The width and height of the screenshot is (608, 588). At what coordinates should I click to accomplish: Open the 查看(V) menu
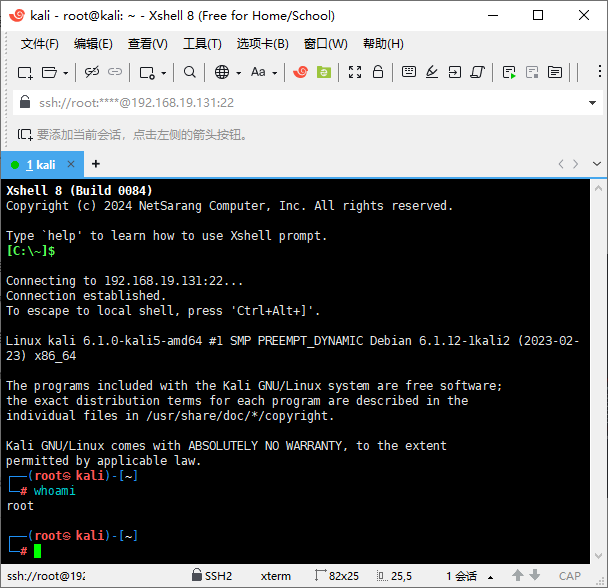click(x=148, y=44)
